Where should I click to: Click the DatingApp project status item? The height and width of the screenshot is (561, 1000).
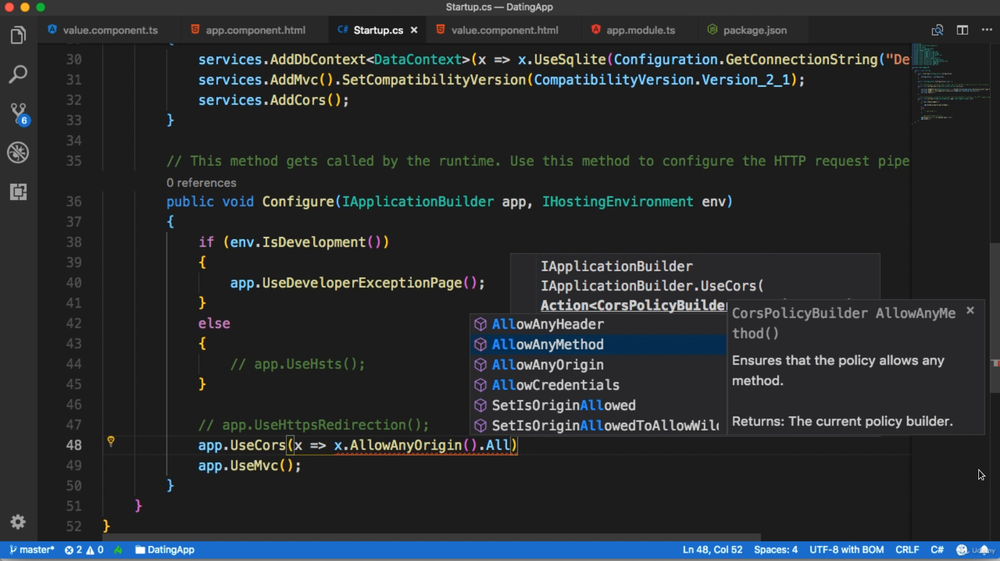click(165, 550)
